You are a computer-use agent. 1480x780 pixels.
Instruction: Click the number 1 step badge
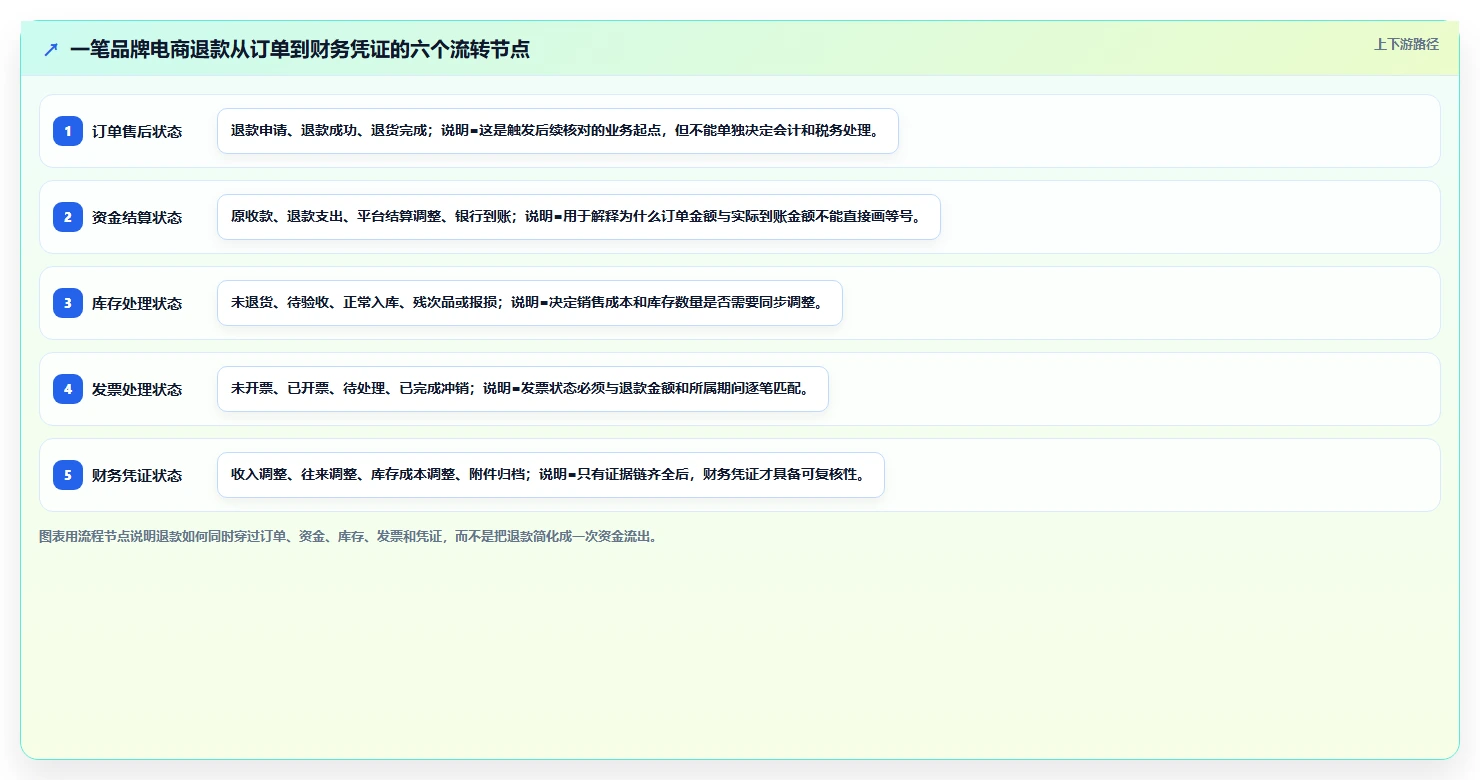68,131
